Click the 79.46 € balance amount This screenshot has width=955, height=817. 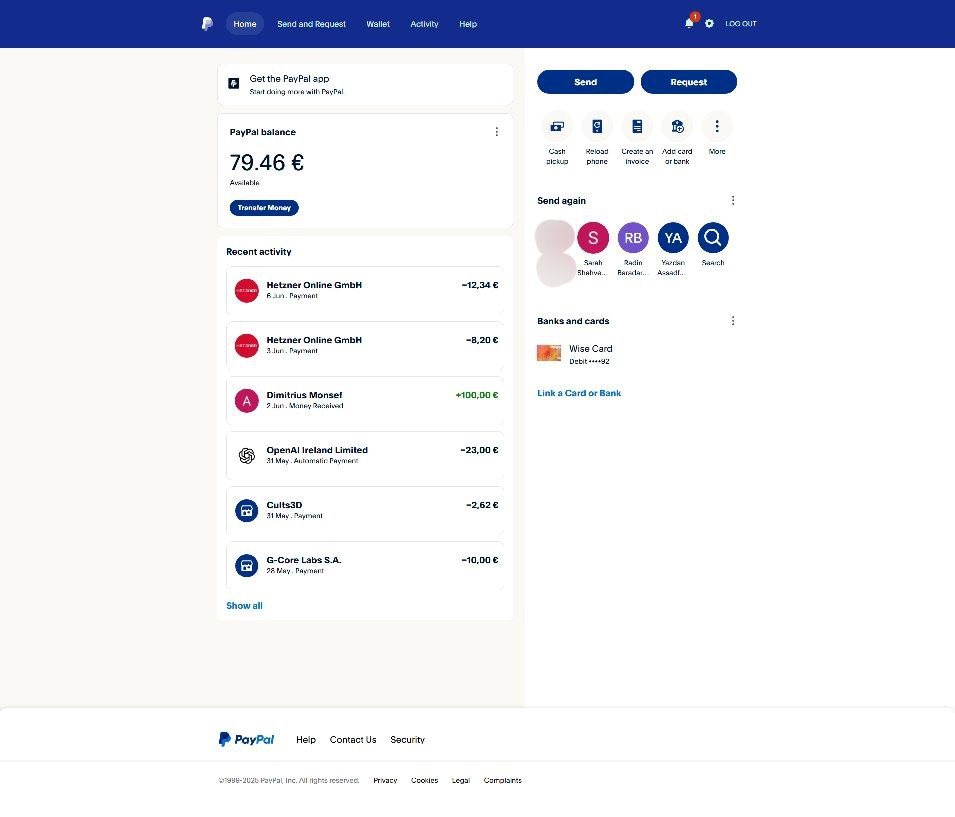pyautogui.click(x=267, y=163)
